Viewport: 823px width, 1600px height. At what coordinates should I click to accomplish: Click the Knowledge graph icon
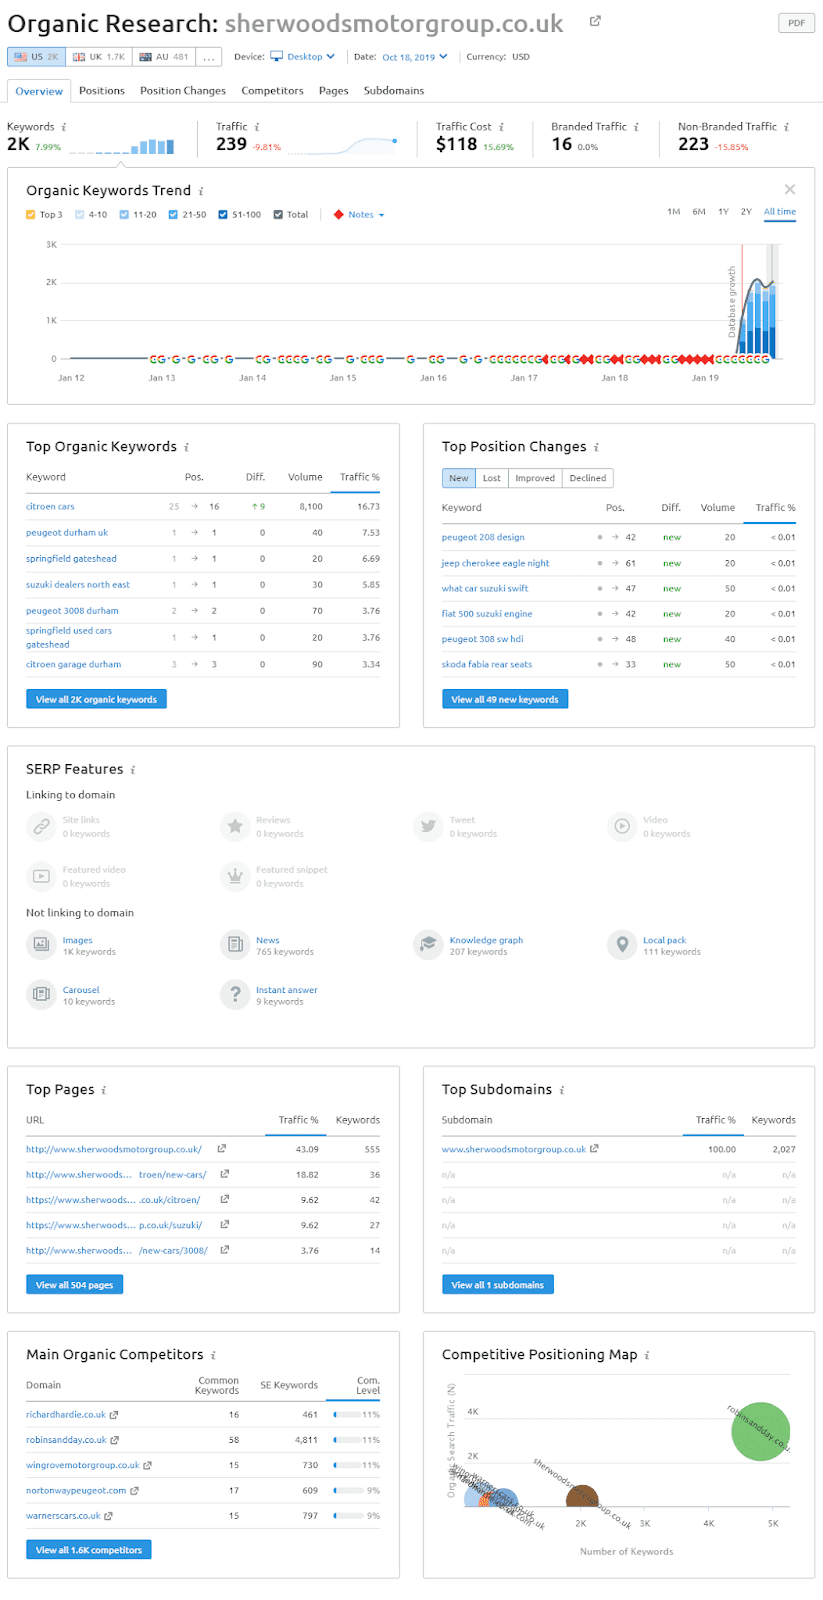(x=428, y=945)
